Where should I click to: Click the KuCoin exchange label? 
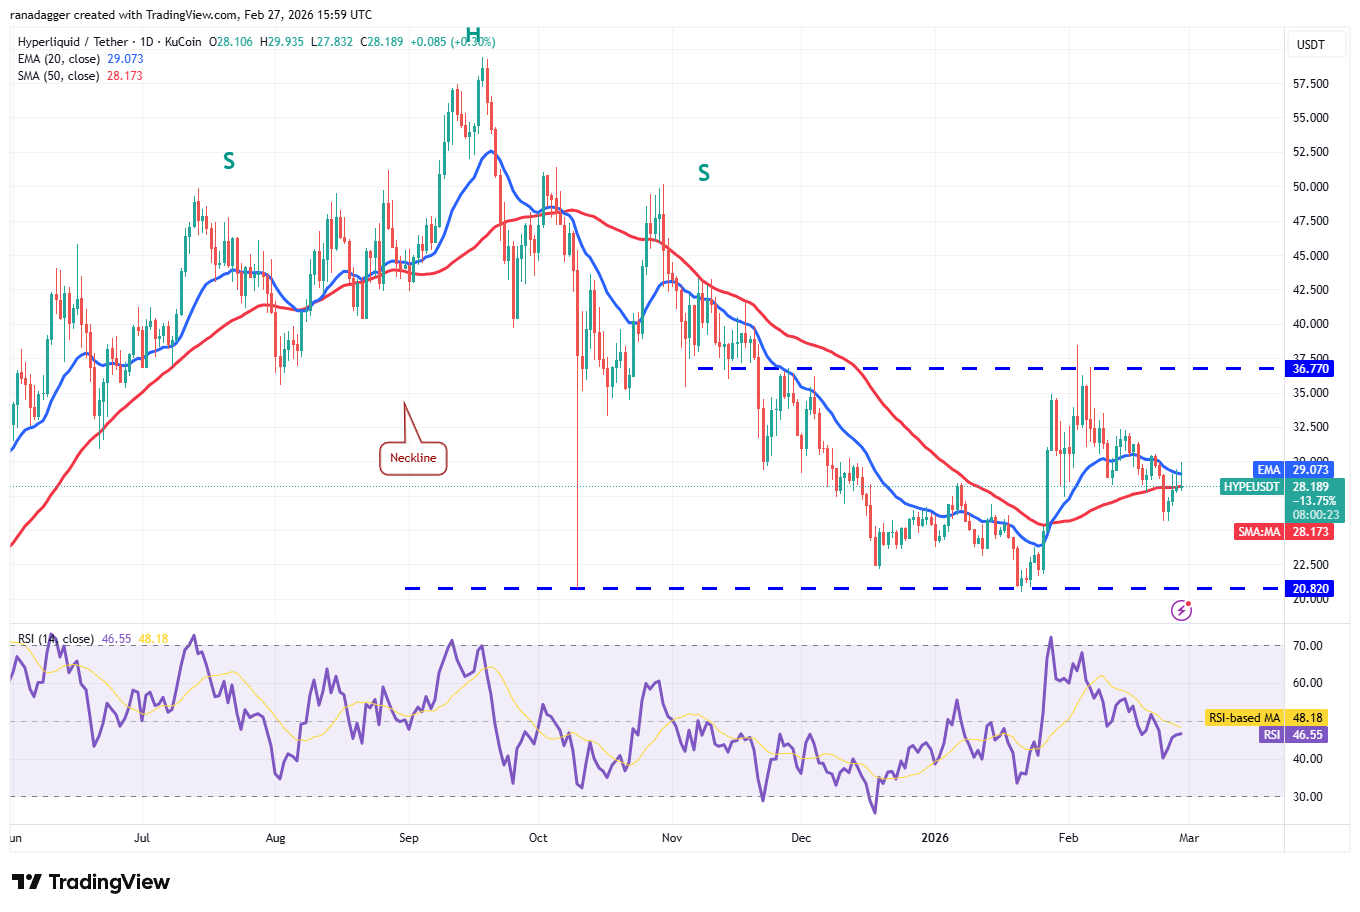[182, 42]
